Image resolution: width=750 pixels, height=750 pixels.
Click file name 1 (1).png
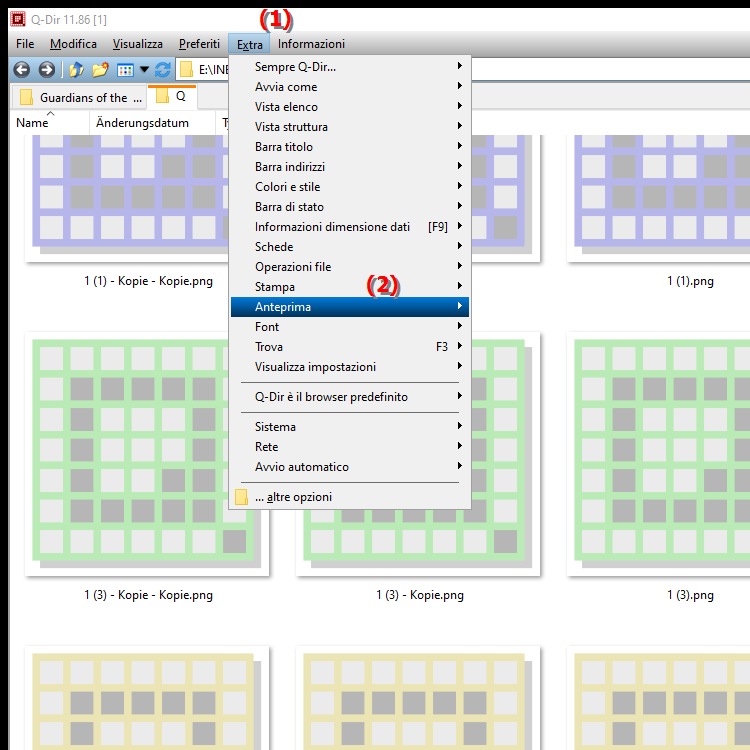point(690,281)
